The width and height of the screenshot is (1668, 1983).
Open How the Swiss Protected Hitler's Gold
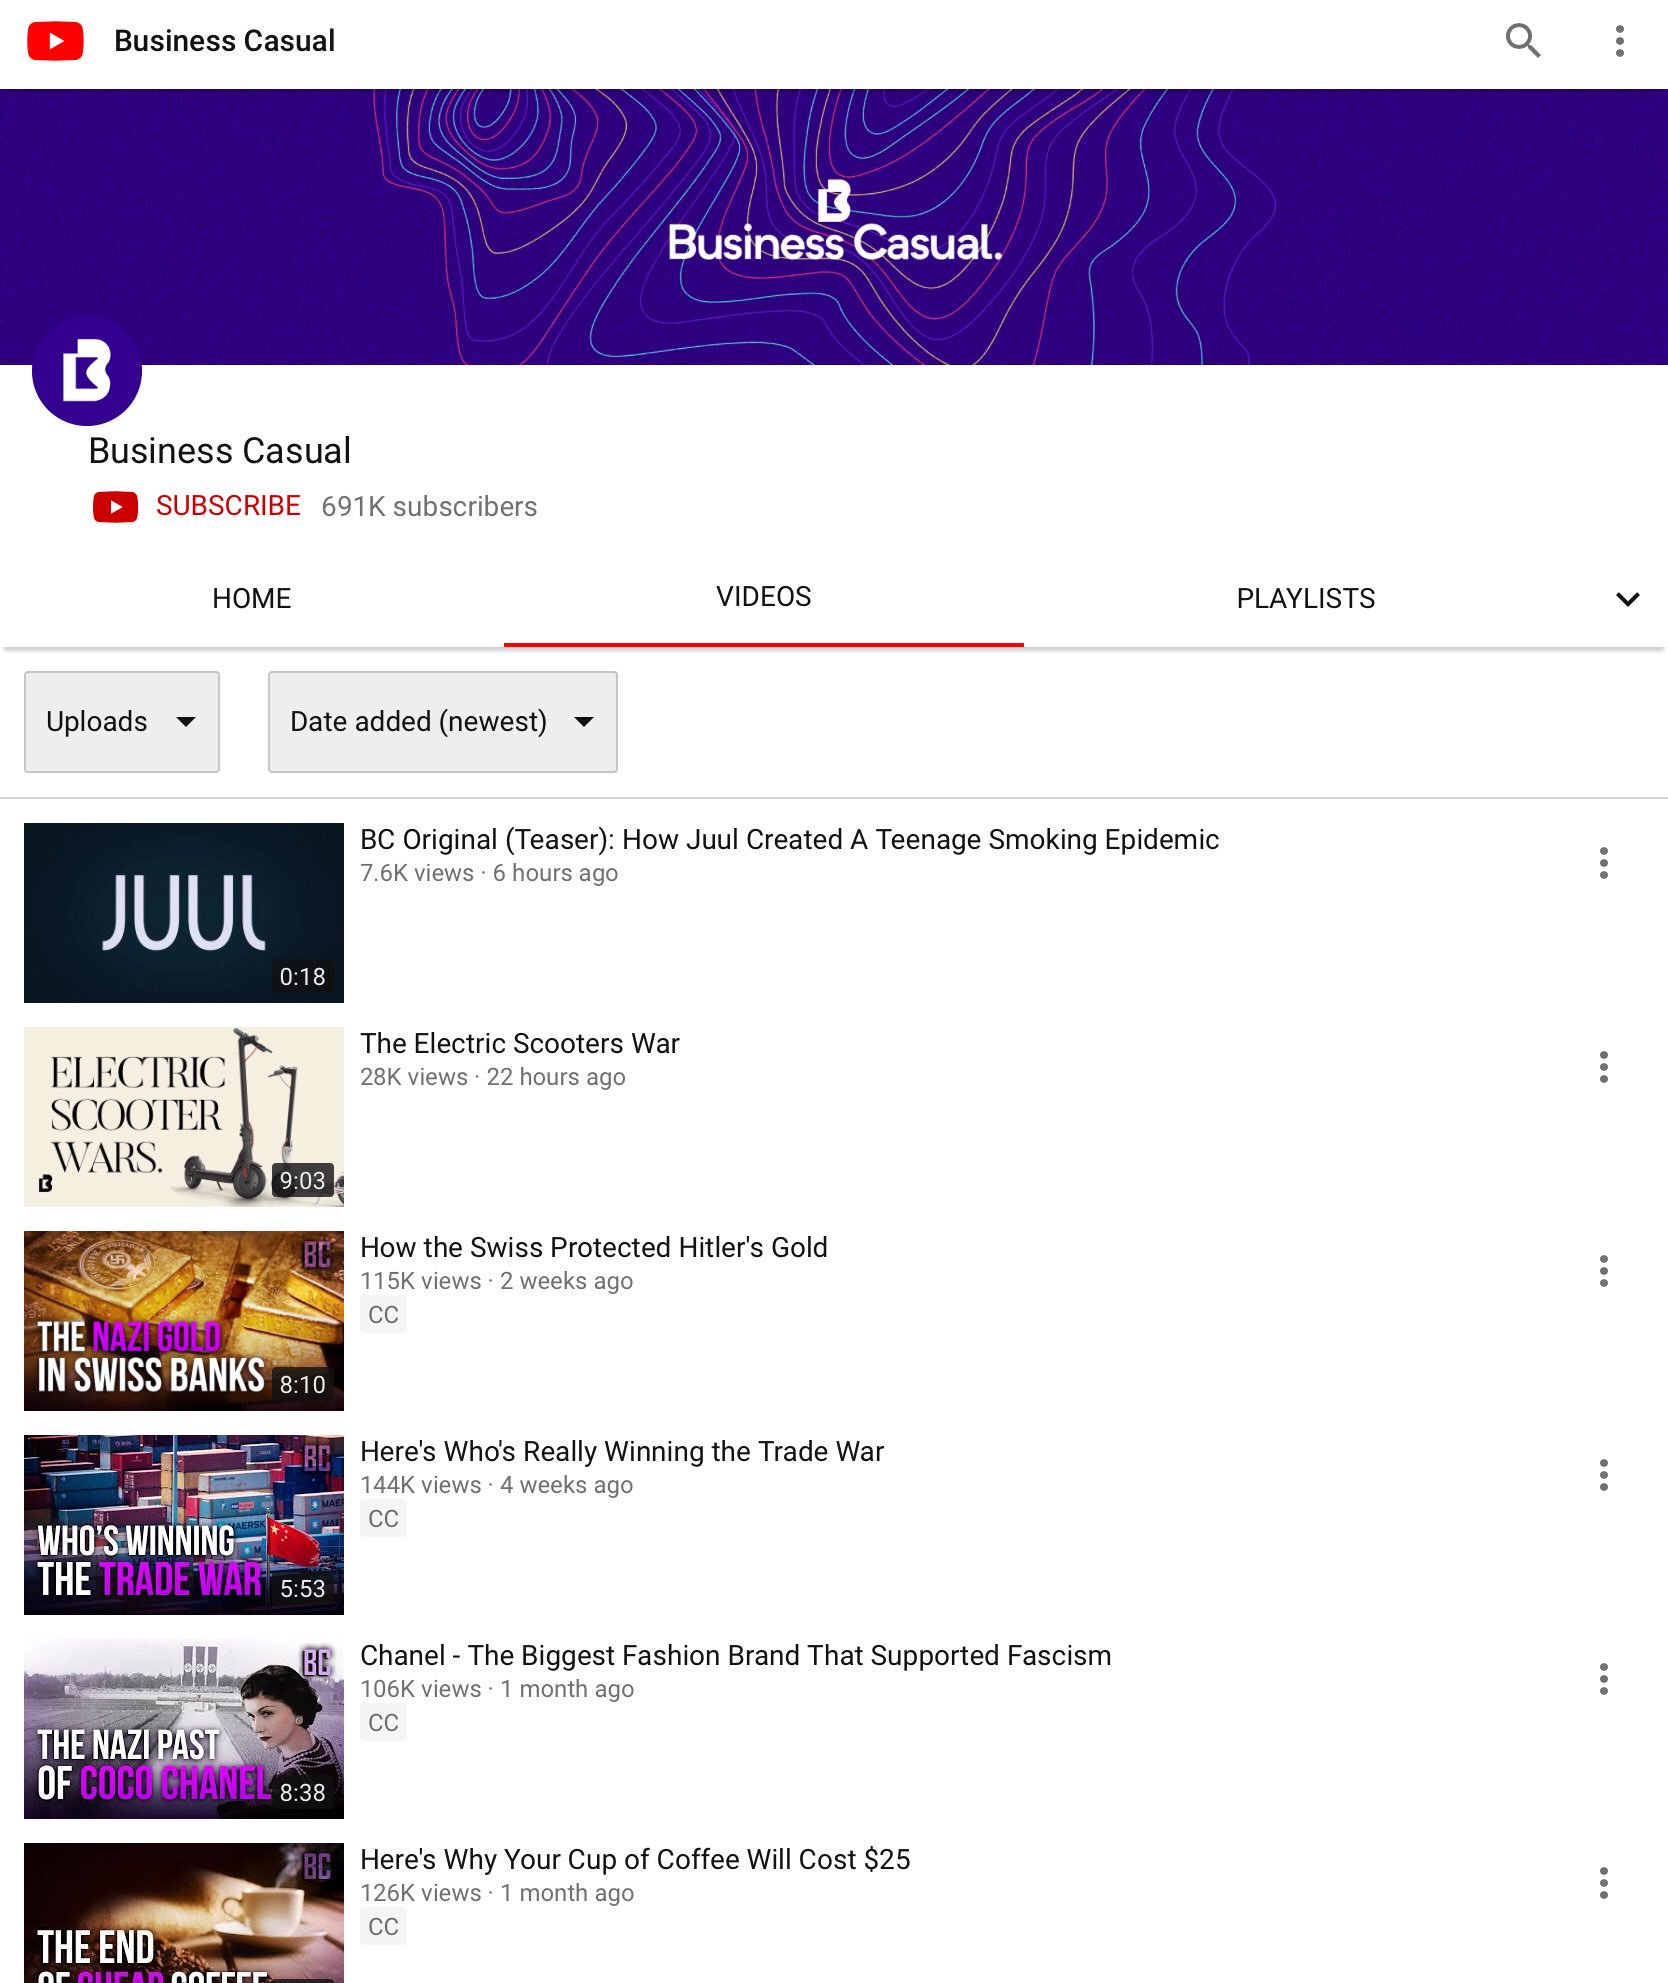[594, 1247]
